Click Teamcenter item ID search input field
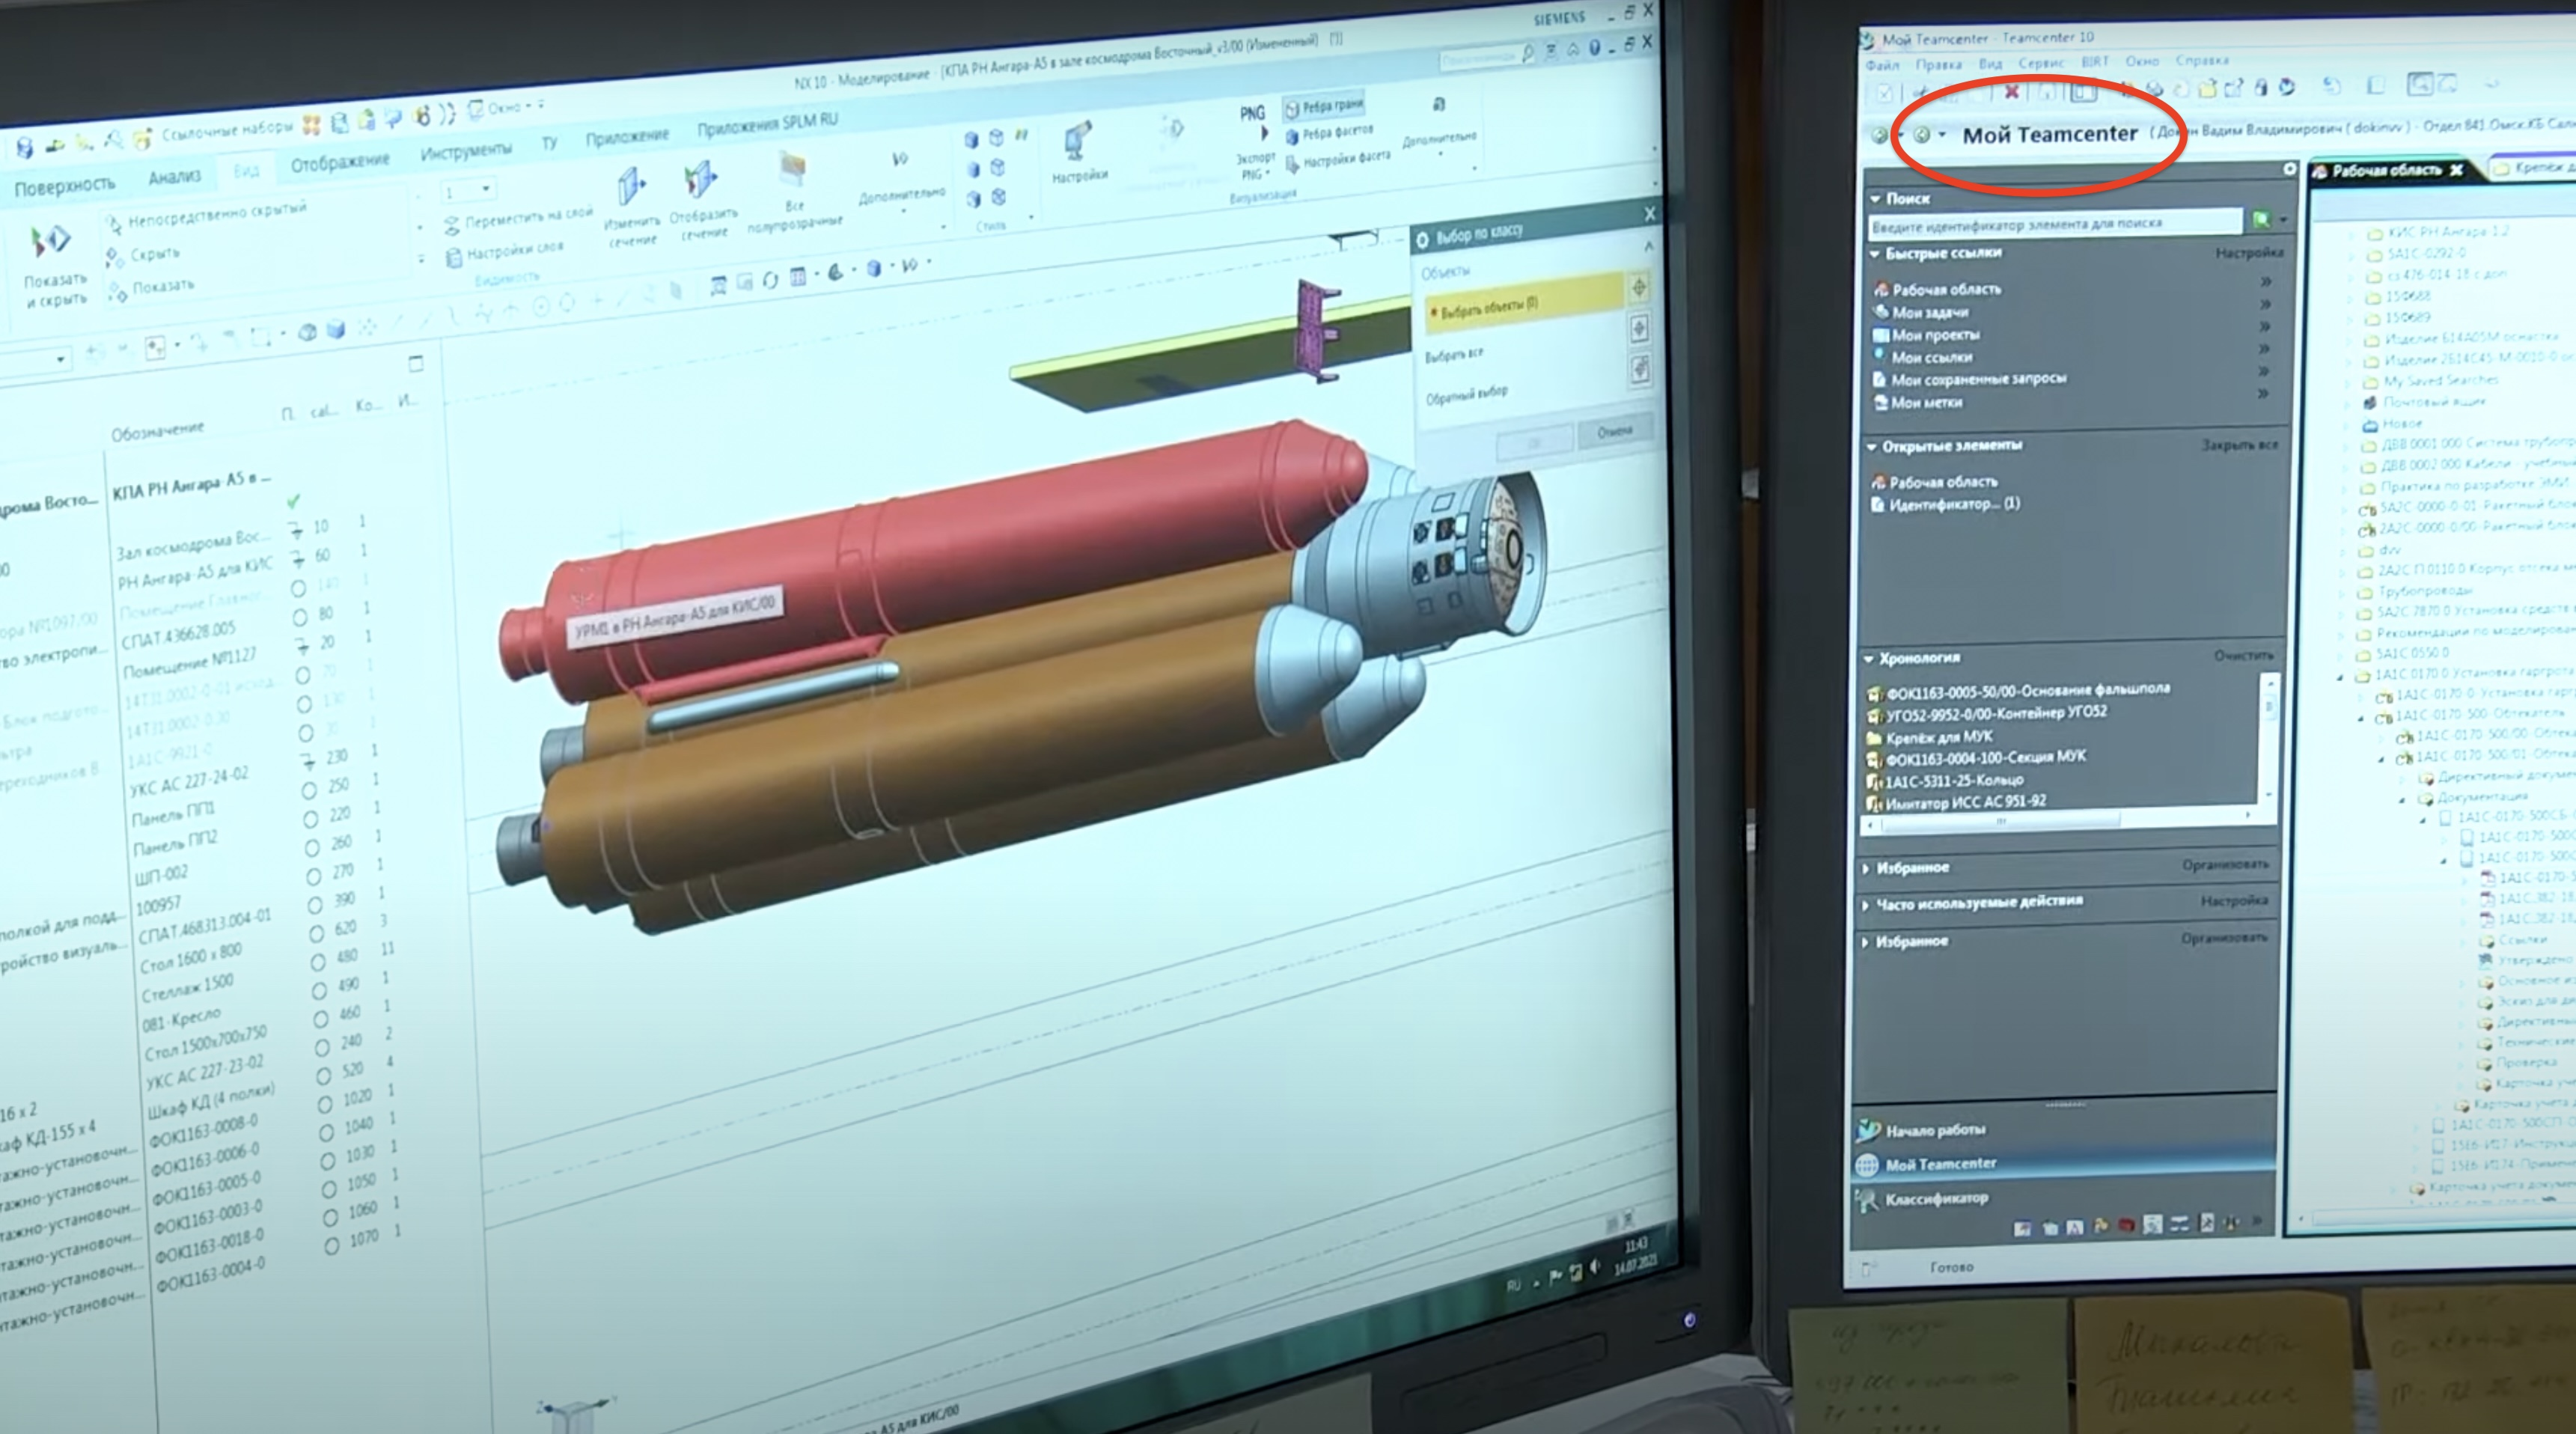2576x1434 pixels. (2055, 224)
